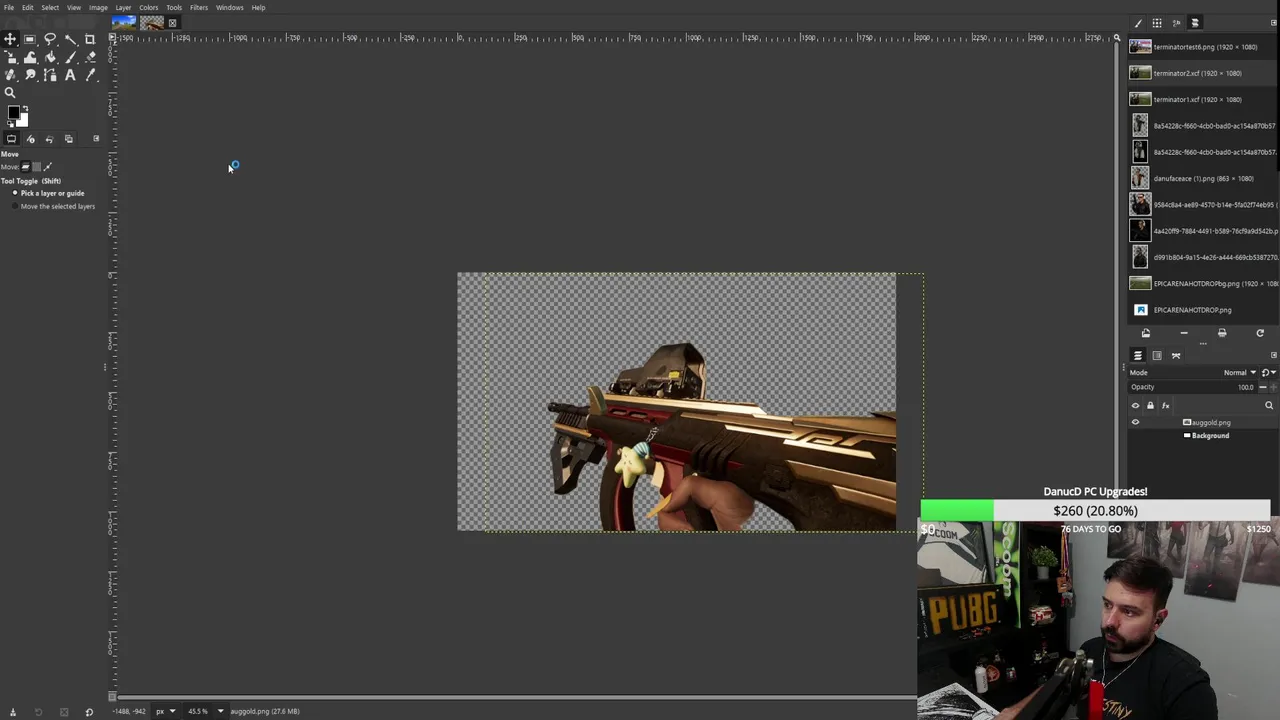The image size is (1280, 720).
Task: Close current image tab with X
Action: 172,23
